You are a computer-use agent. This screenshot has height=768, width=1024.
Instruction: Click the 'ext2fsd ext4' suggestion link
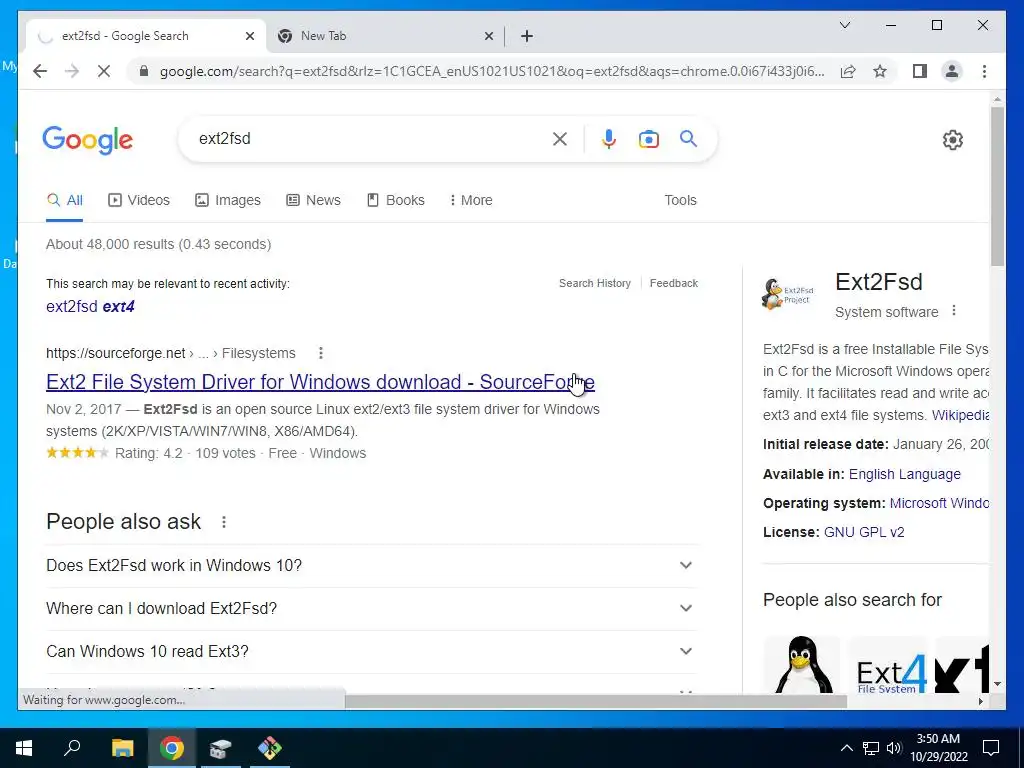90,306
